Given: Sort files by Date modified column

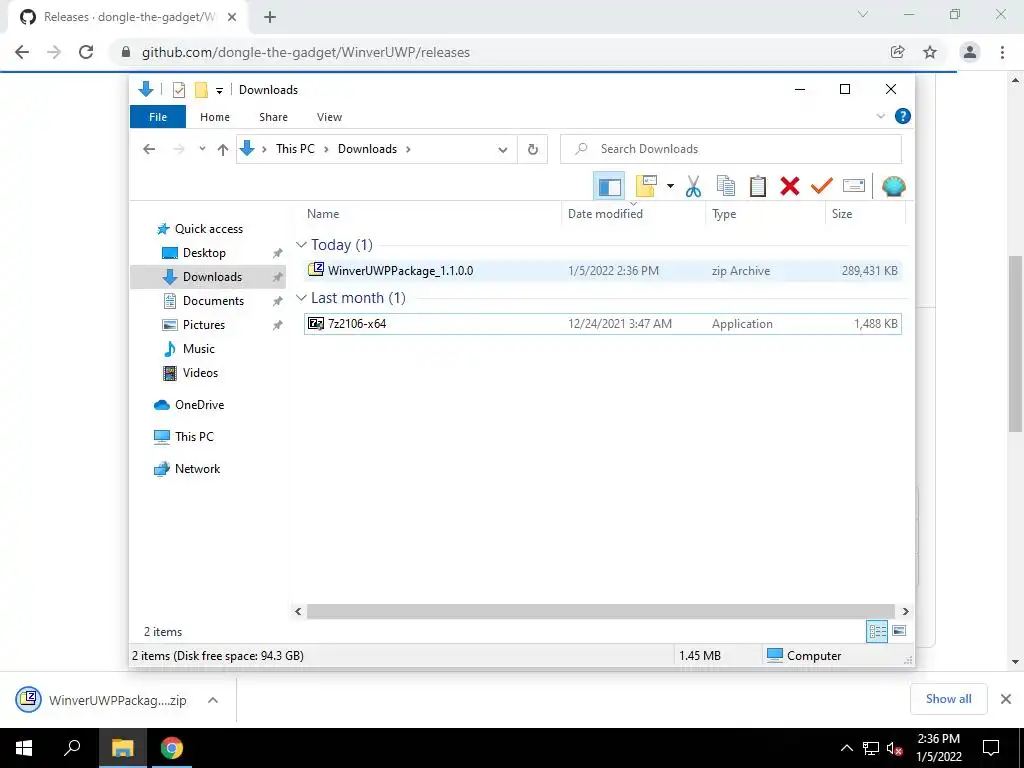Looking at the screenshot, I should tap(605, 214).
